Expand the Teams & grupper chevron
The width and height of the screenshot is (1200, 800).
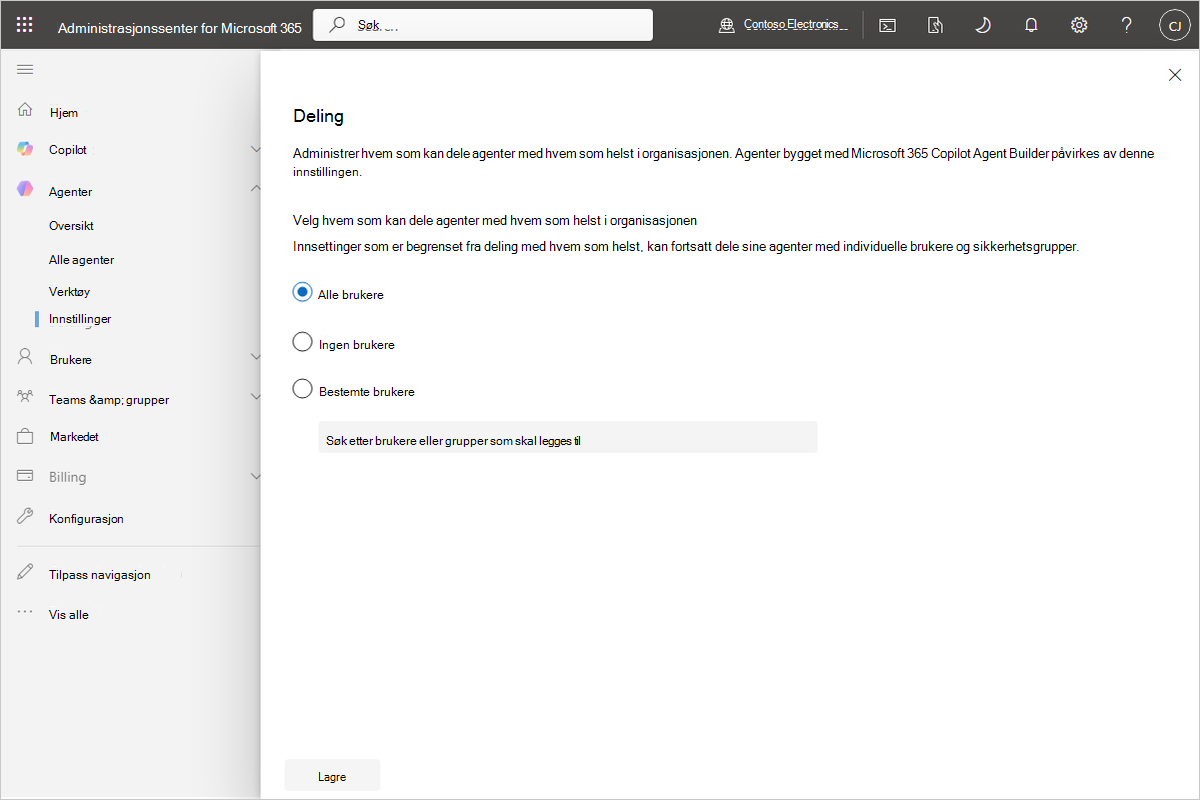pos(255,397)
